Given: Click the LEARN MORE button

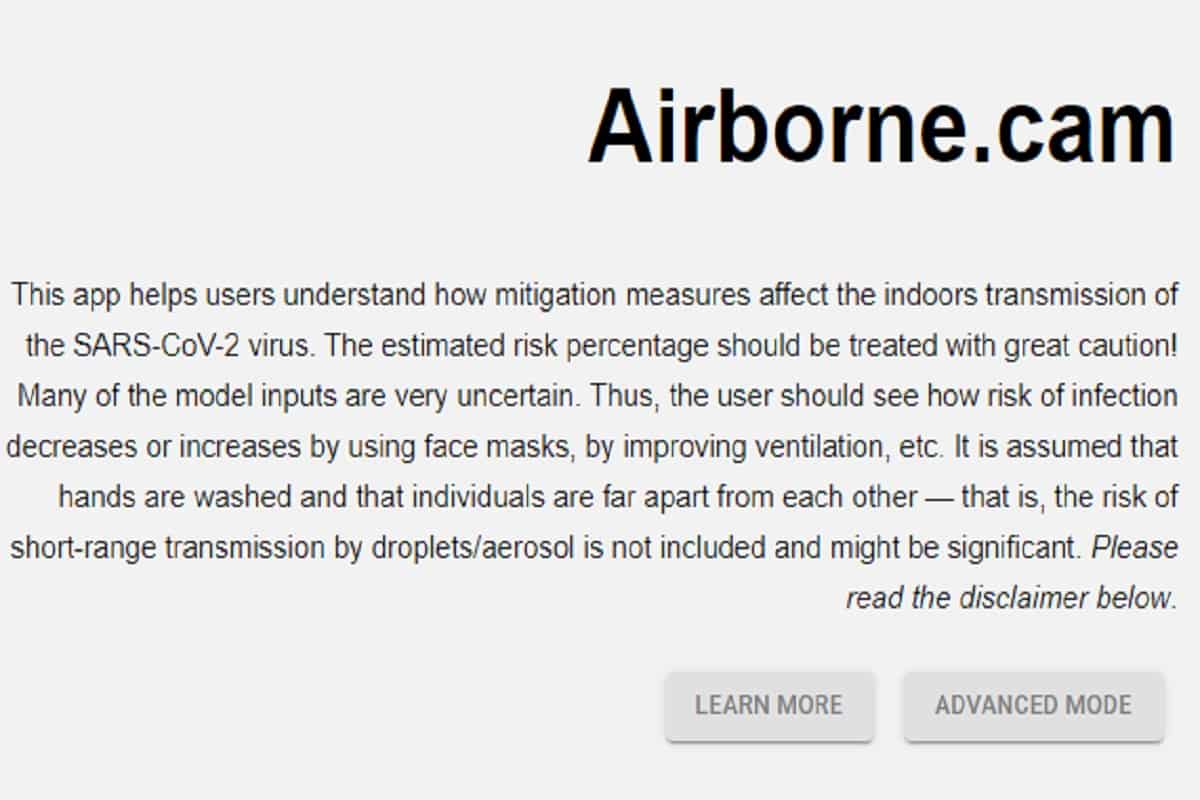Looking at the screenshot, I should 768,706.
